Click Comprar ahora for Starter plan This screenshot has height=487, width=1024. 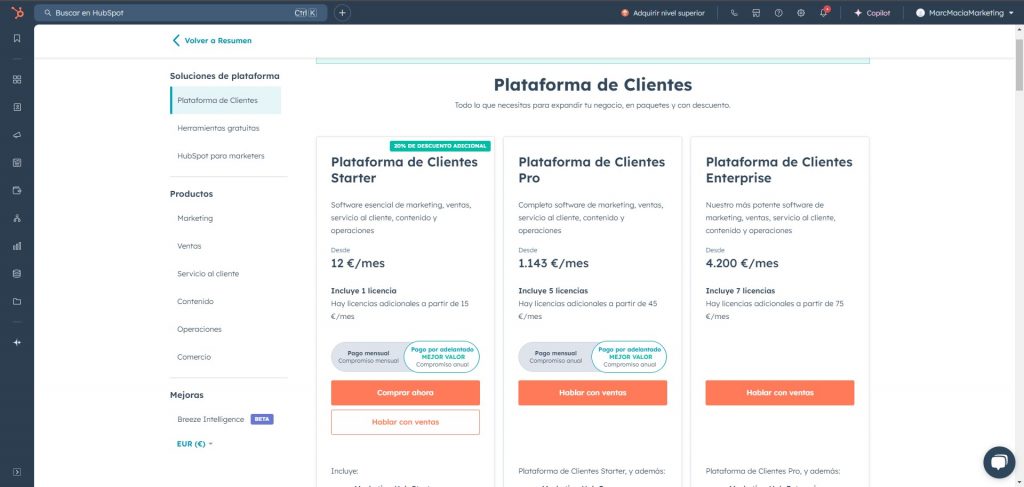[405, 393]
